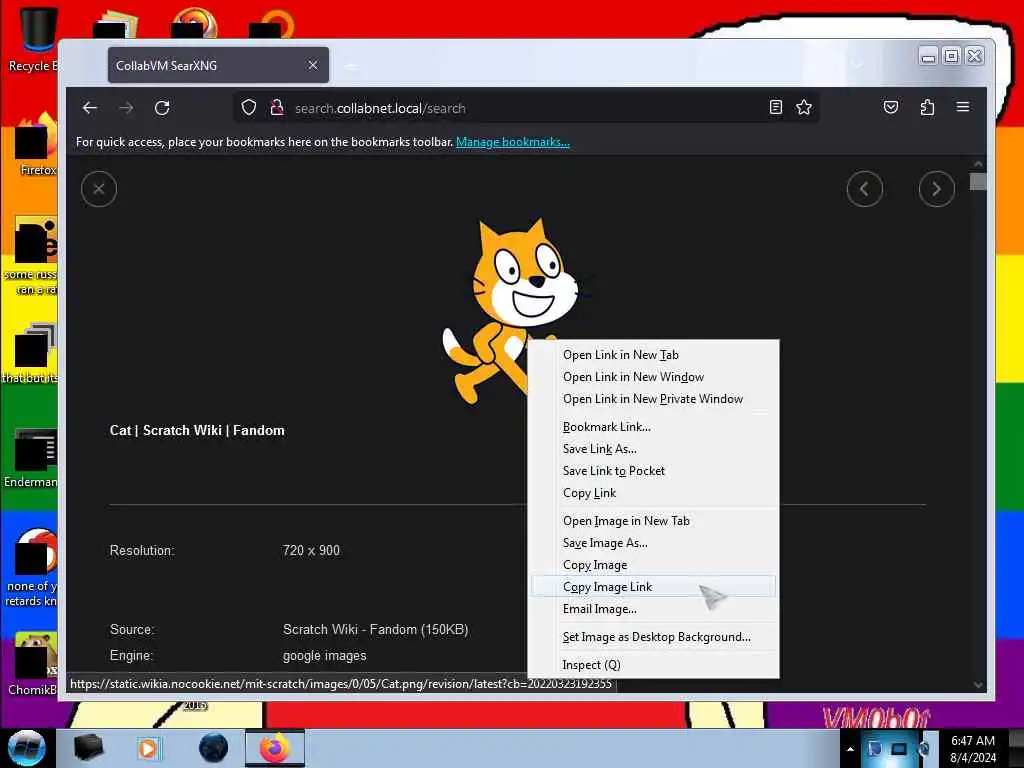This screenshot has height=768, width=1024.
Task: Choose Set Image as Desktop Background
Action: (x=653, y=637)
